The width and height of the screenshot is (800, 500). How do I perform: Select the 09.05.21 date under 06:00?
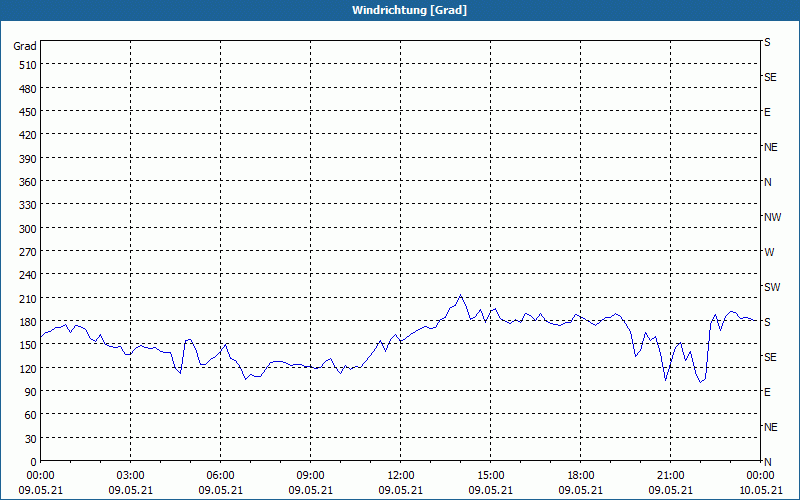[x=220, y=490]
